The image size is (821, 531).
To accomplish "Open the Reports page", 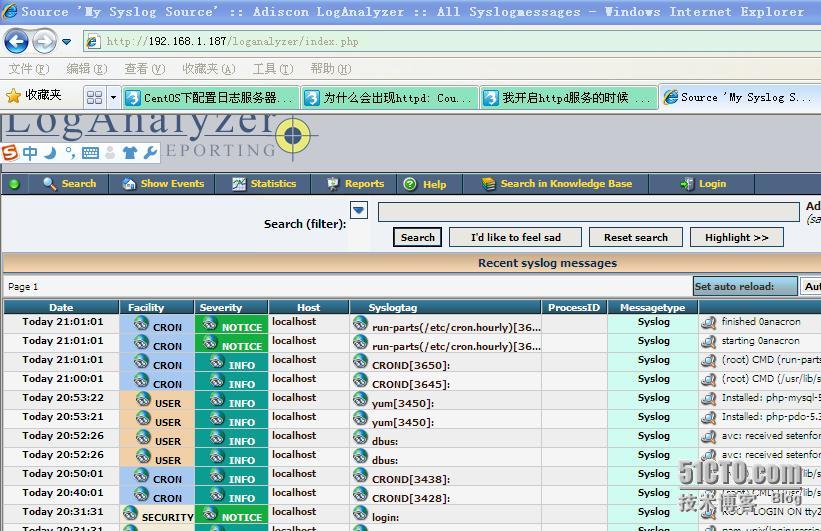I will click(355, 184).
